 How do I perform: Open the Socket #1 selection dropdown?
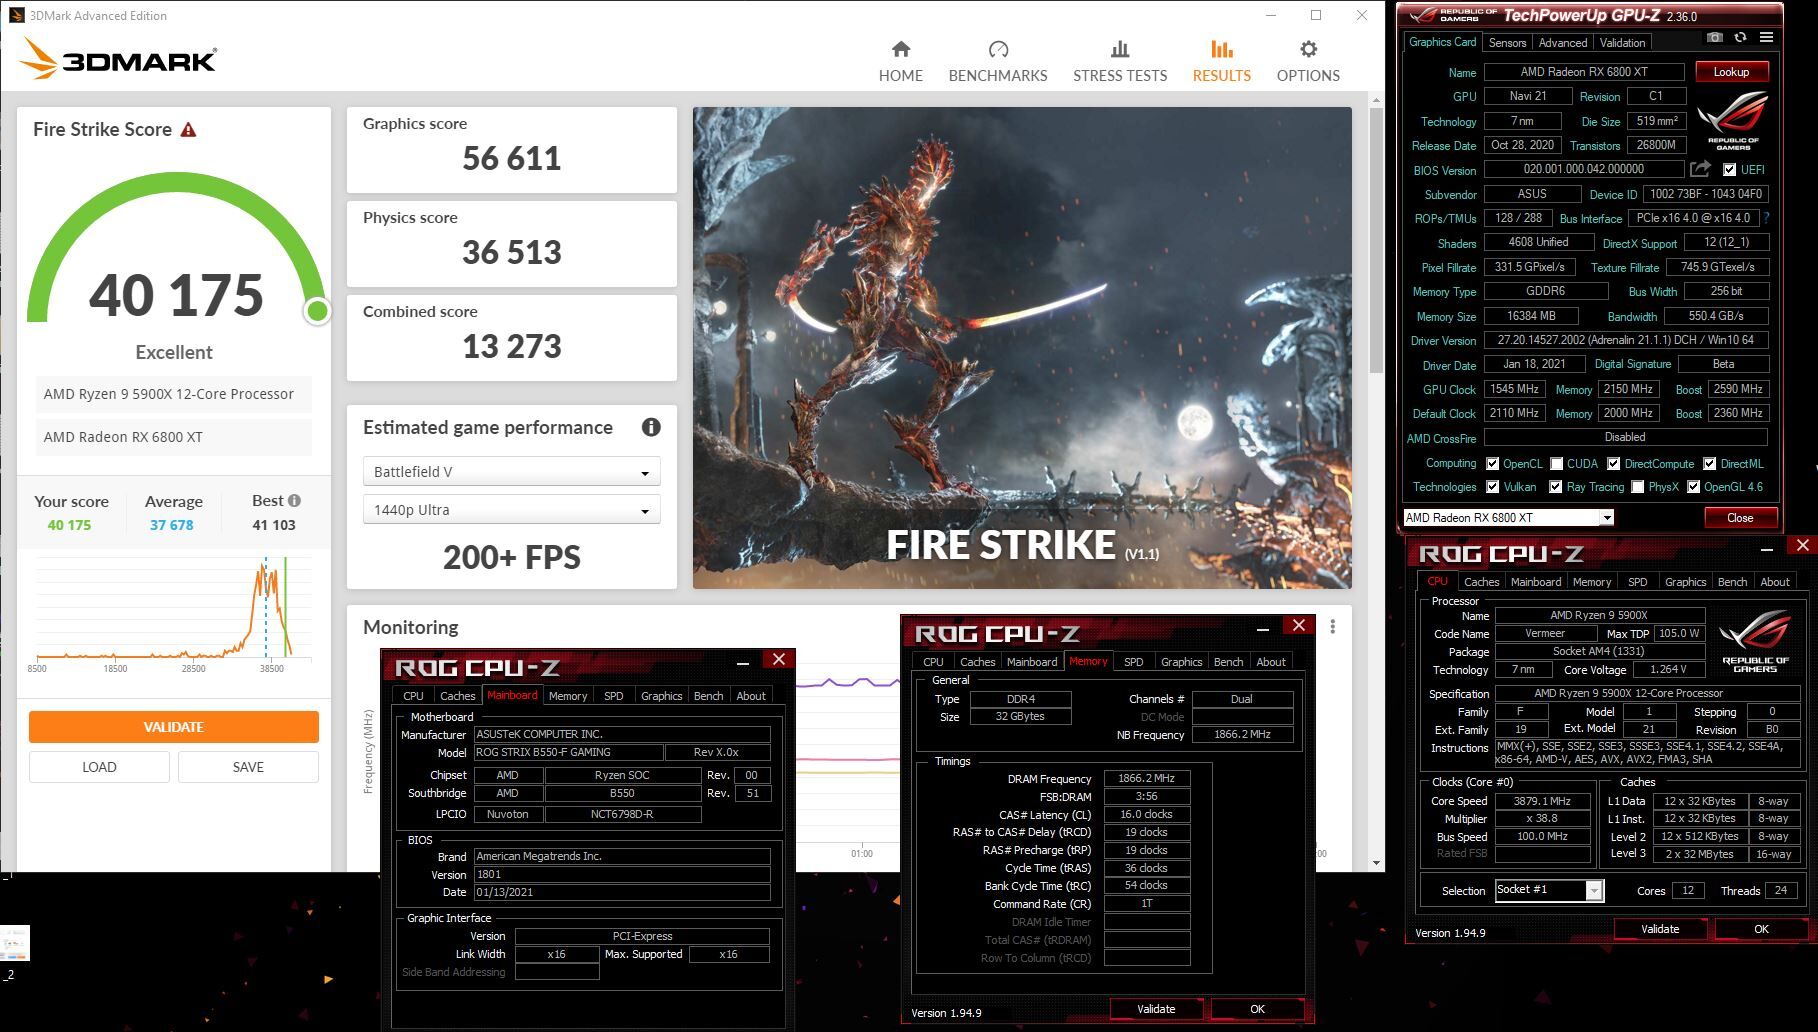tap(1549, 890)
